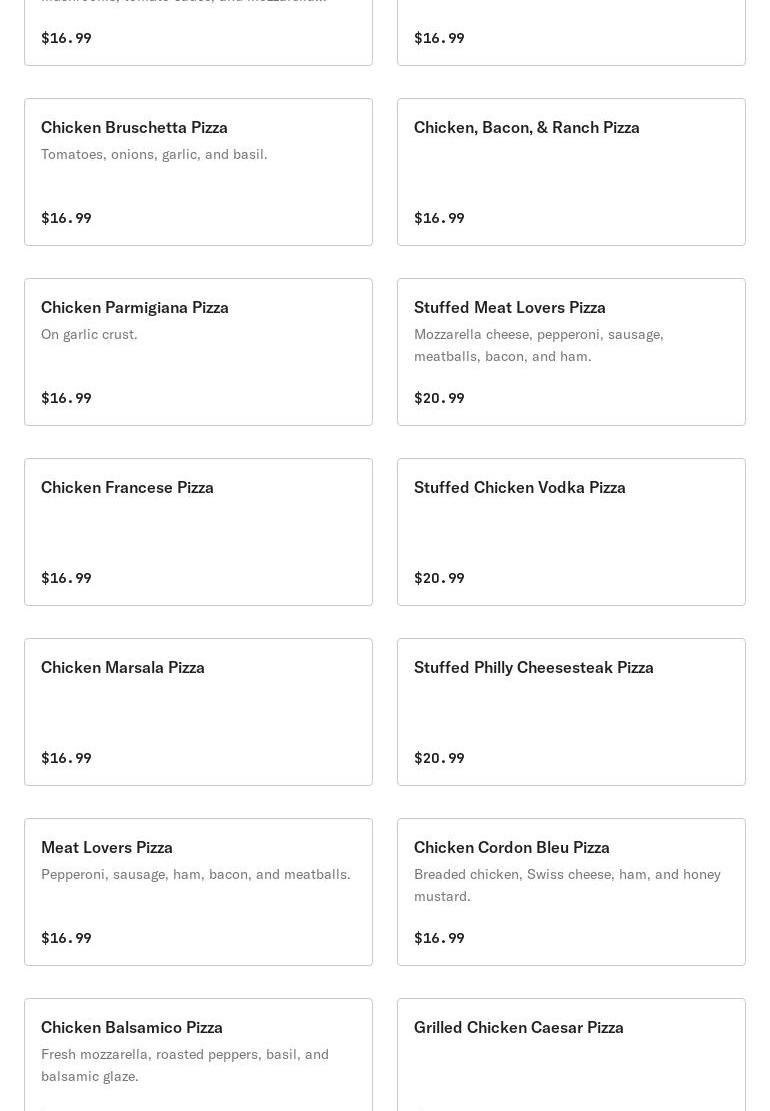Open the Chicken Bruschetta Pizza item

tap(134, 128)
